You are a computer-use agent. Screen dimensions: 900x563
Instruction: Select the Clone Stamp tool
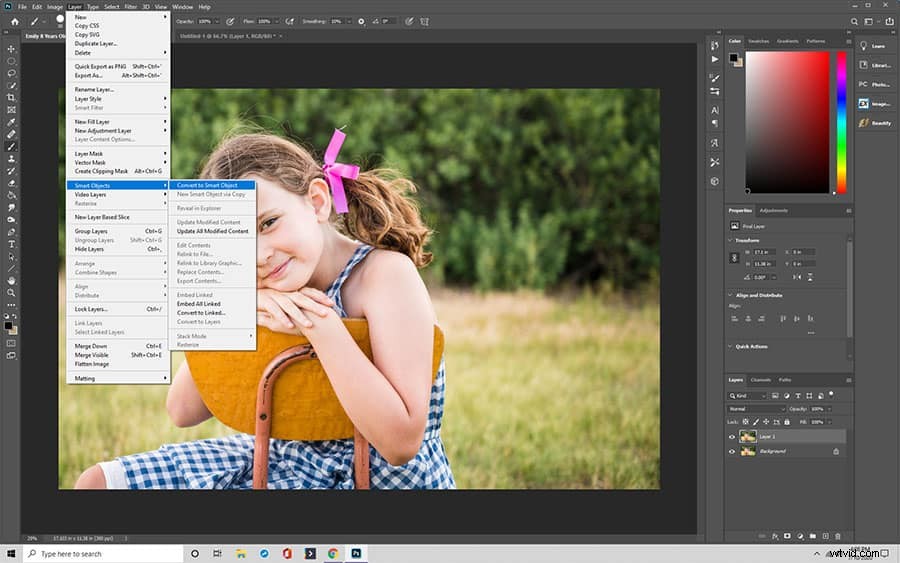11,159
